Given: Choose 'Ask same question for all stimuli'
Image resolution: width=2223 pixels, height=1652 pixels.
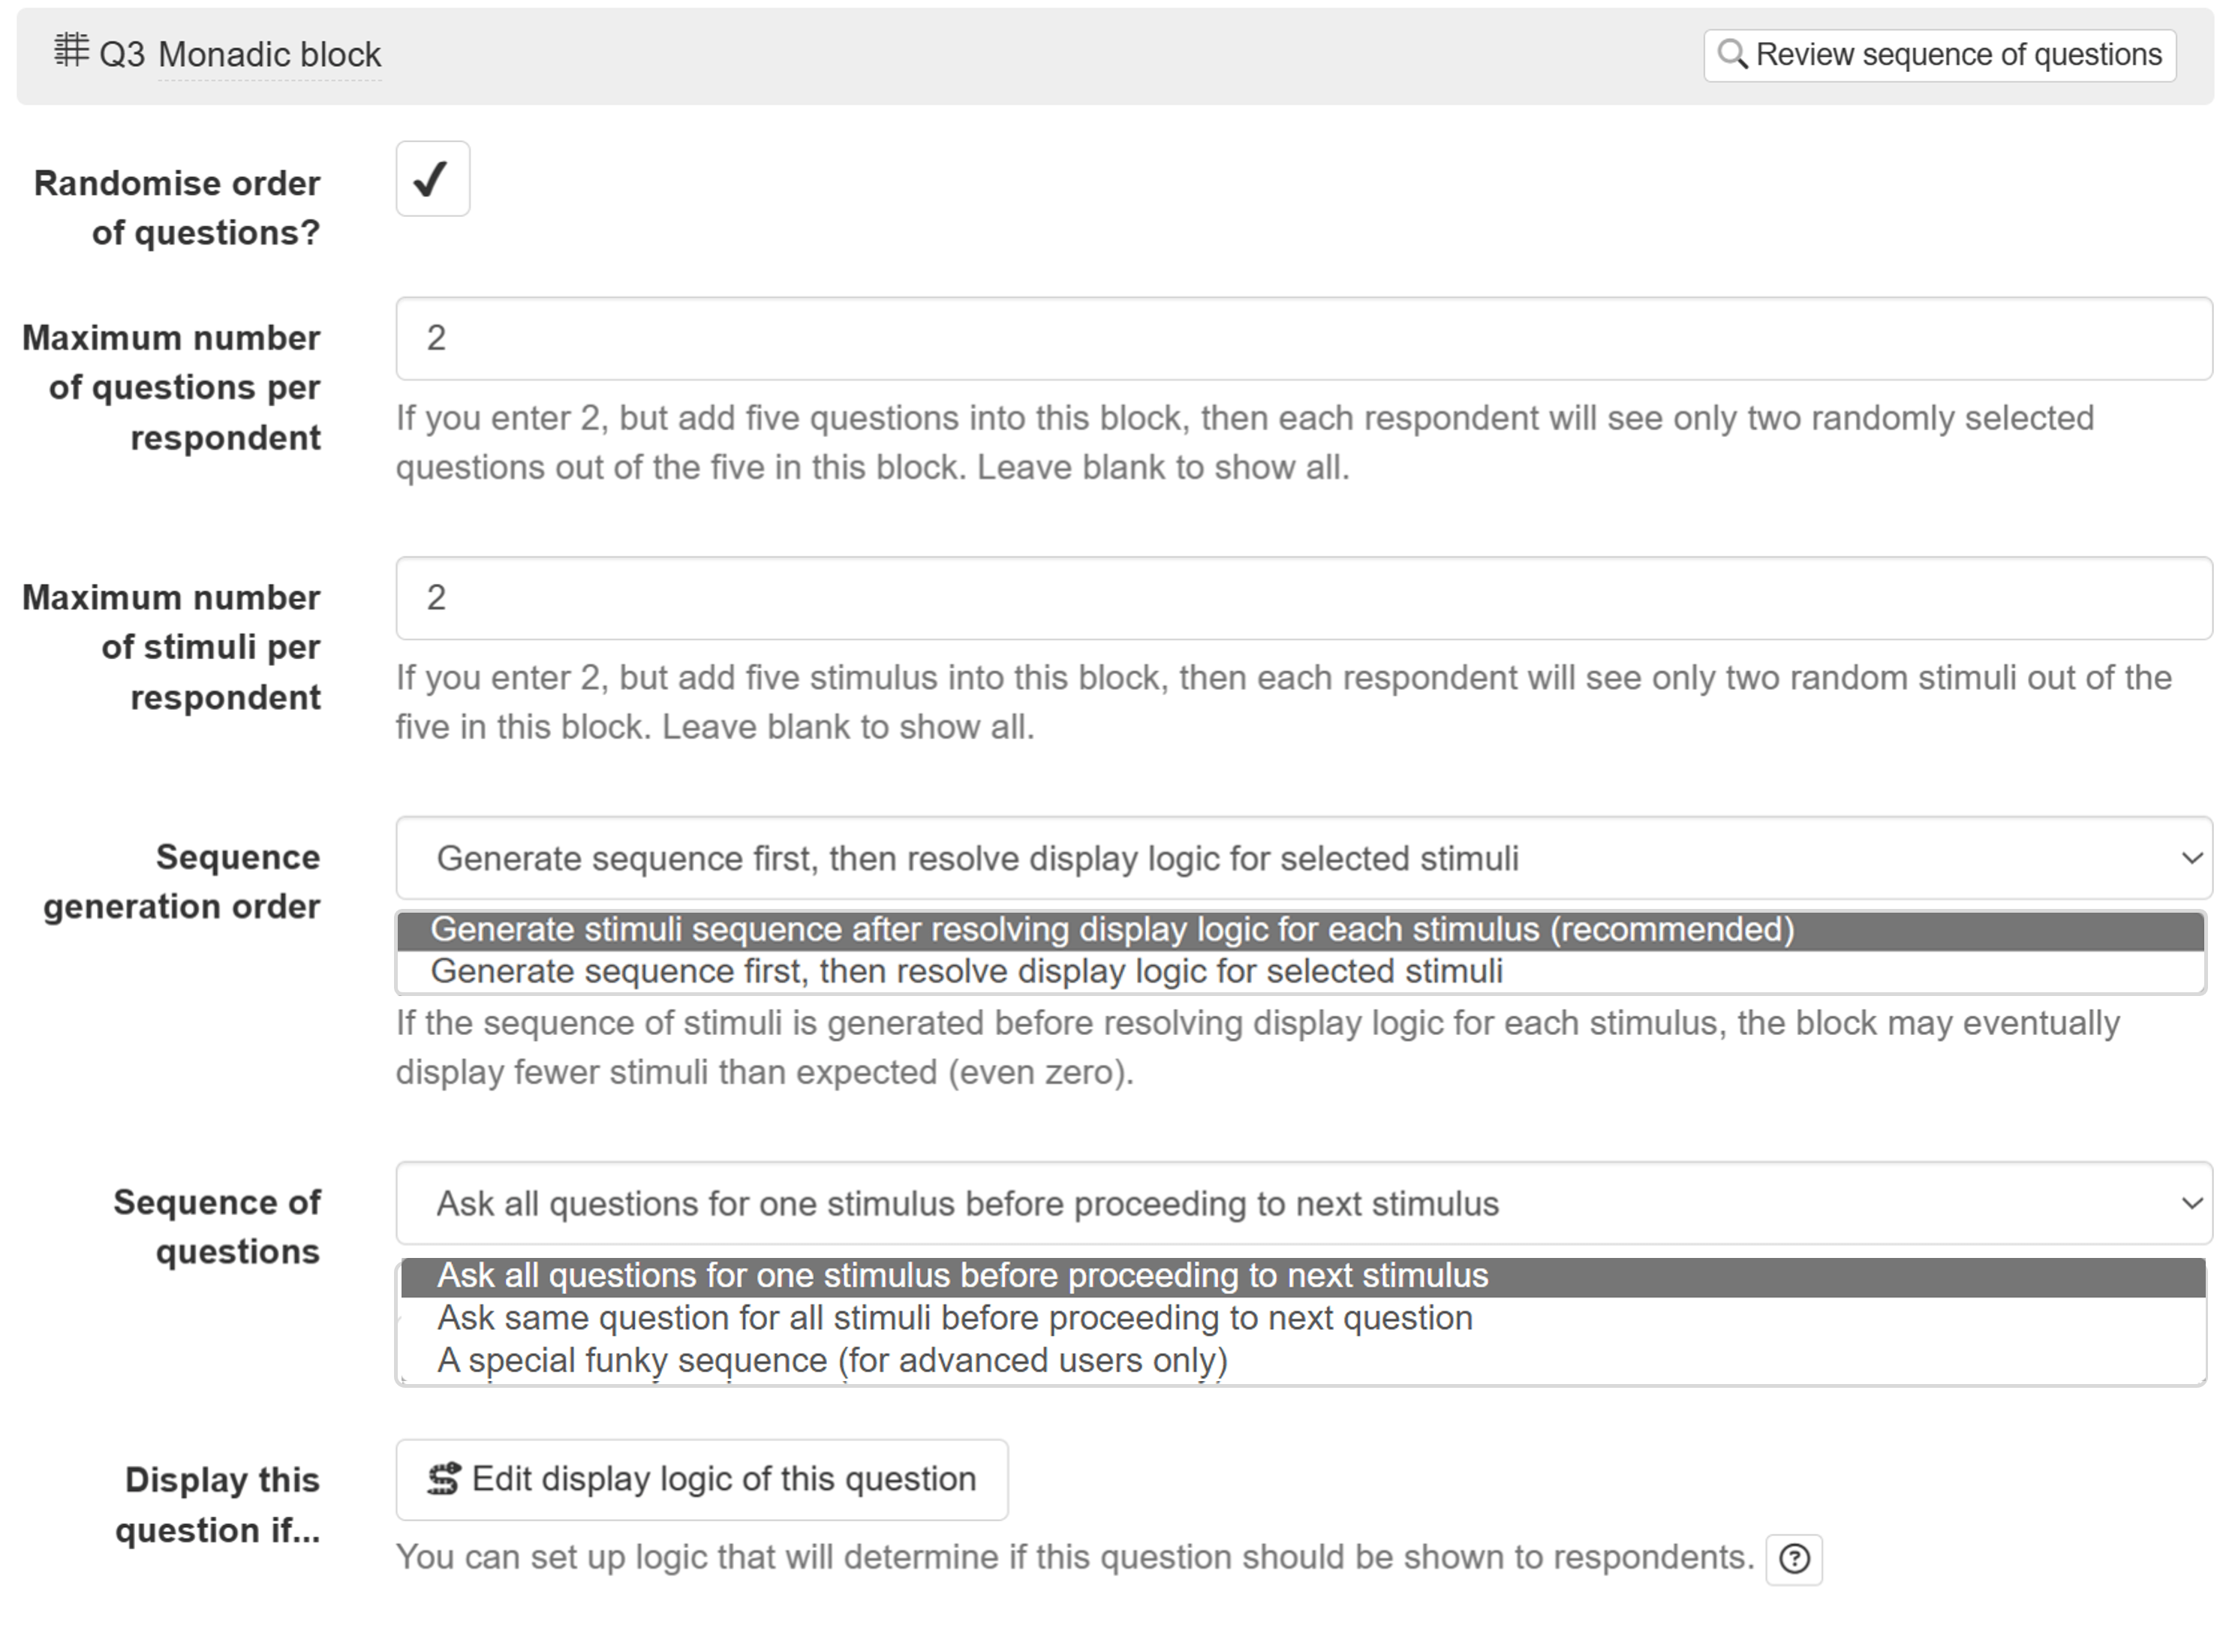Looking at the screenshot, I should click(954, 1319).
